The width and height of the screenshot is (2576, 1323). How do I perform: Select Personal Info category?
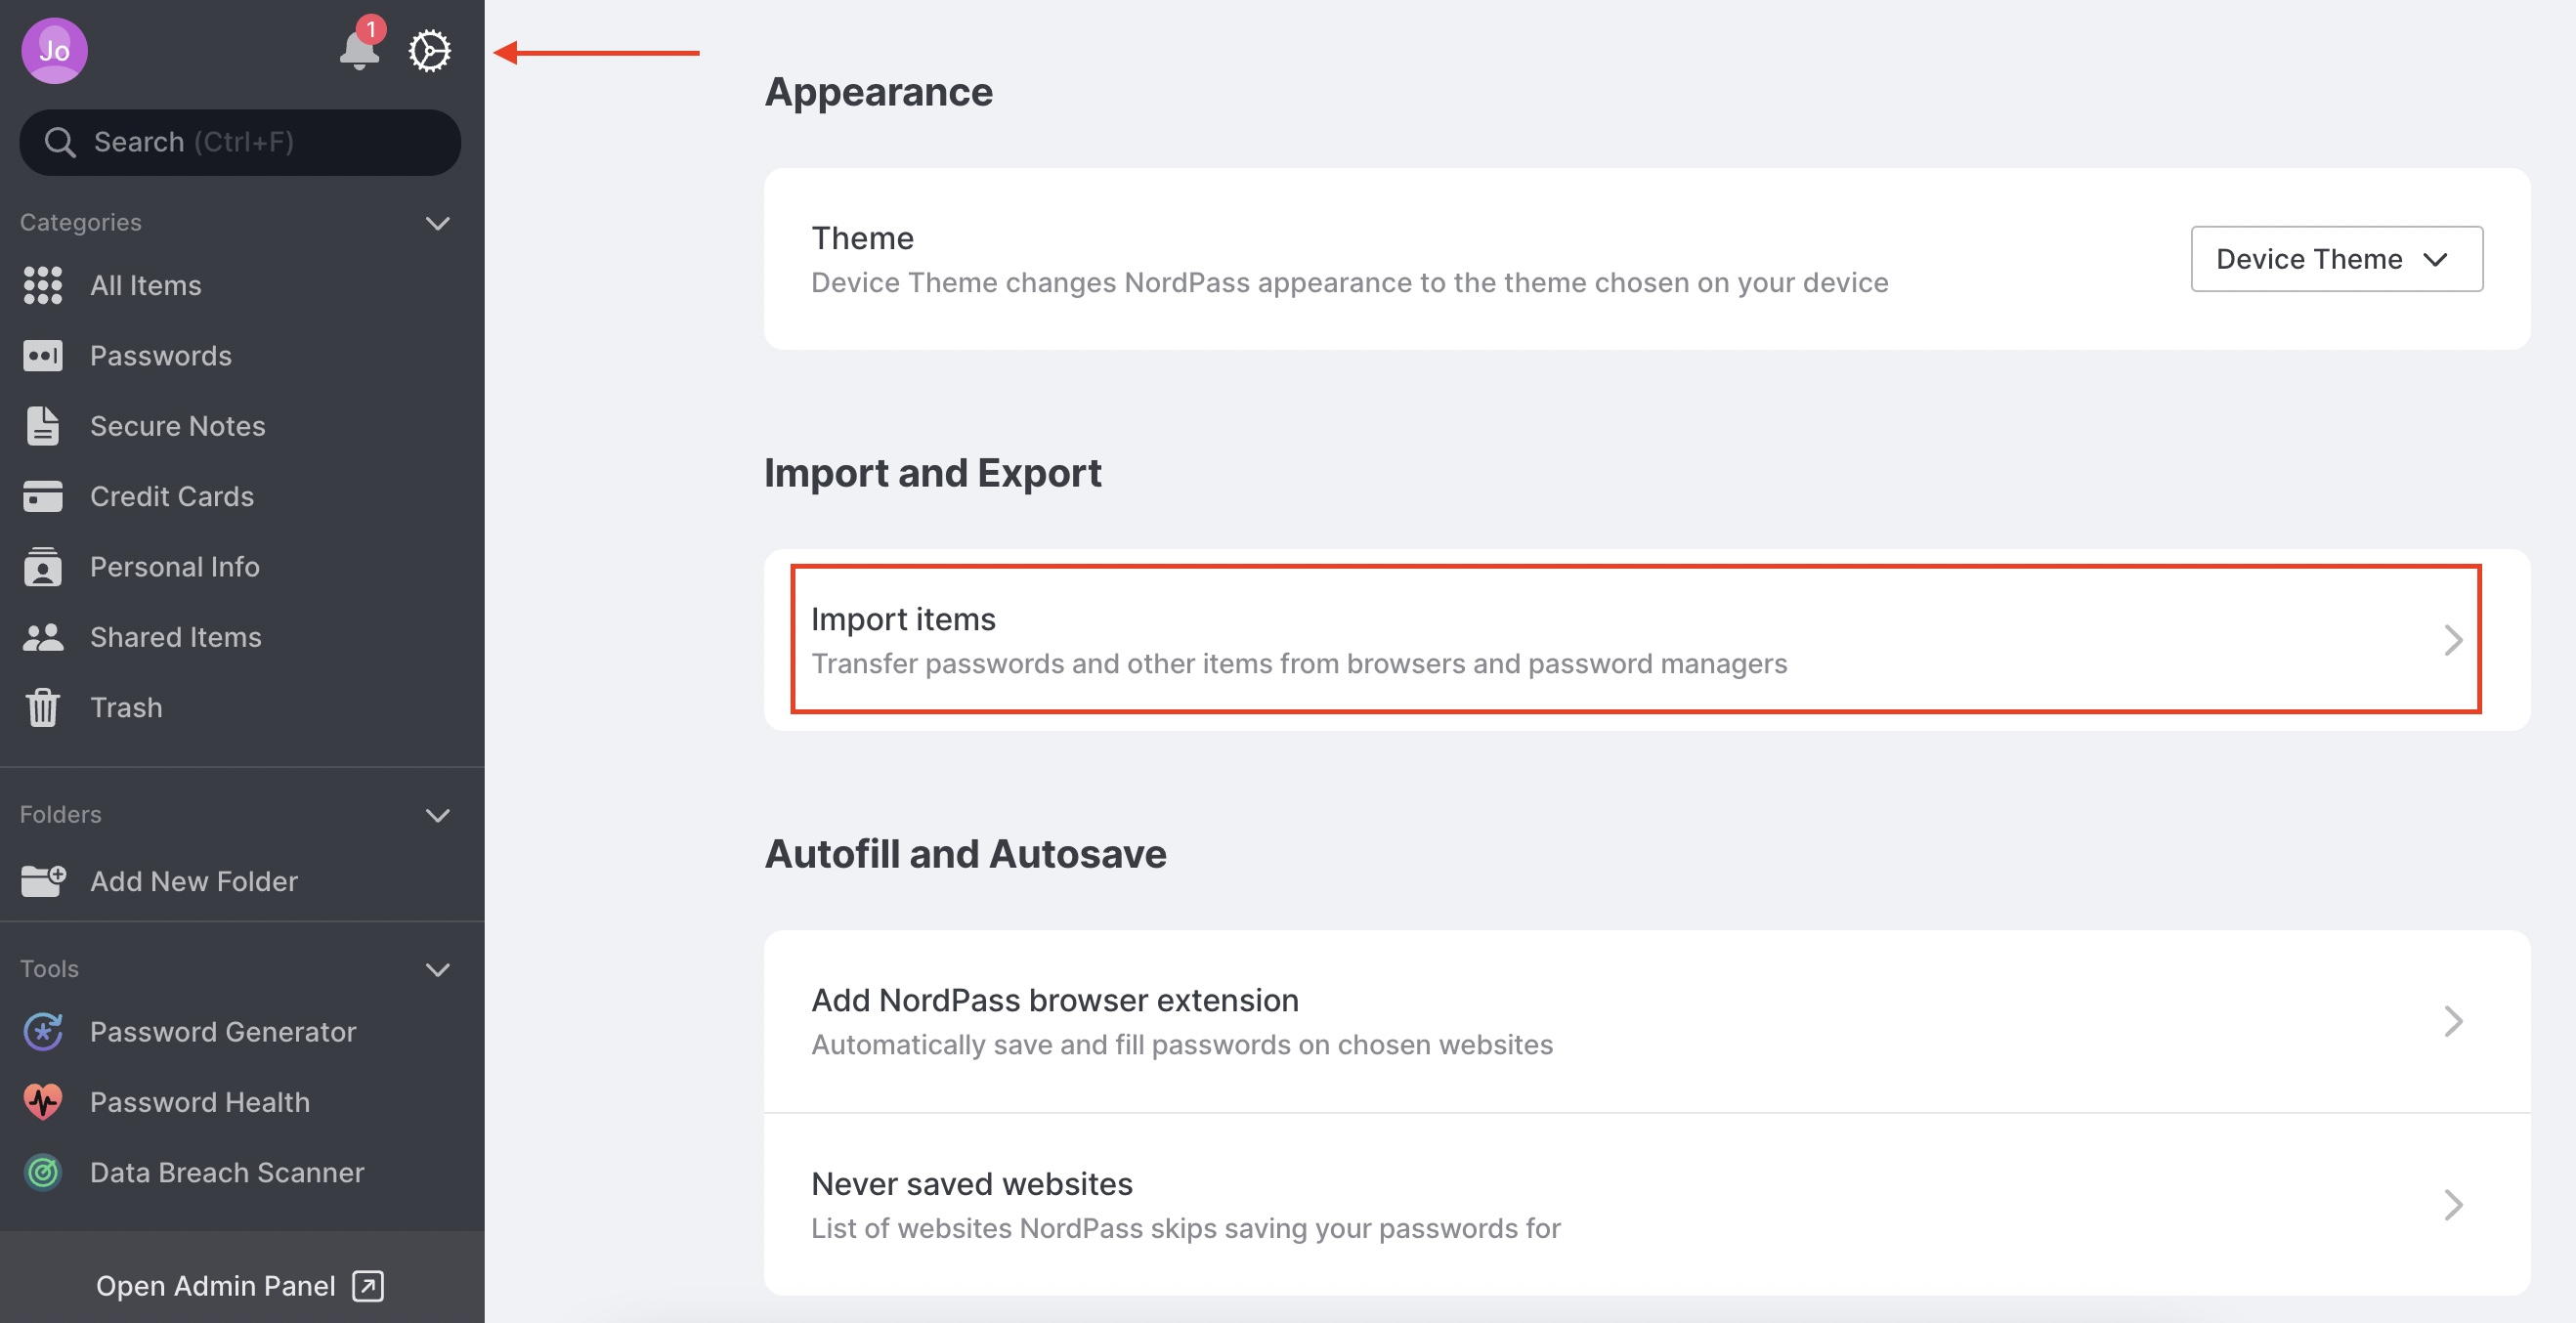242,566
